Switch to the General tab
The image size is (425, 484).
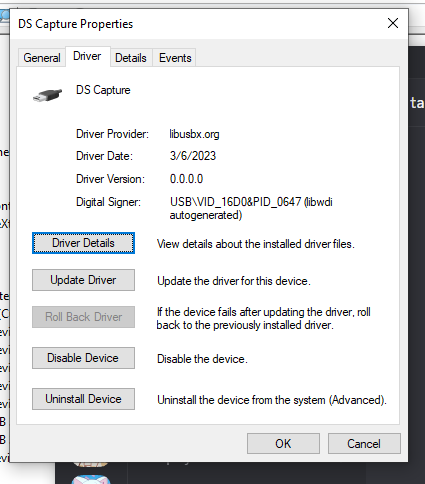click(x=42, y=58)
